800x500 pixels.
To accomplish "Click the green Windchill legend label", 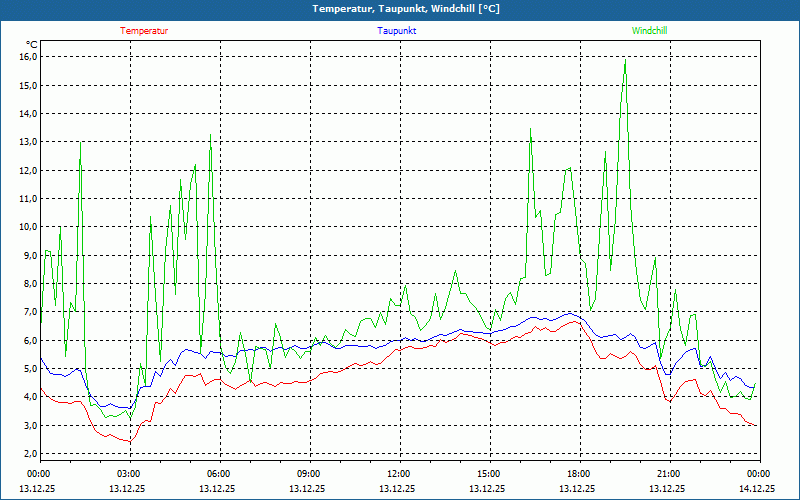I will [649, 31].
